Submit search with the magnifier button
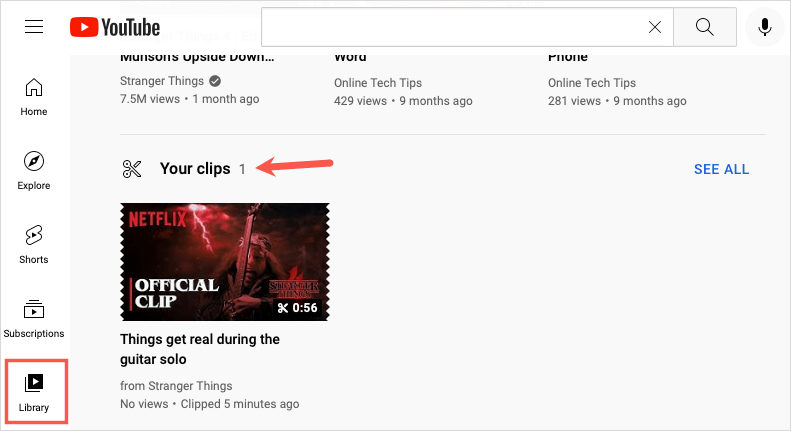791x431 pixels. click(x=705, y=27)
